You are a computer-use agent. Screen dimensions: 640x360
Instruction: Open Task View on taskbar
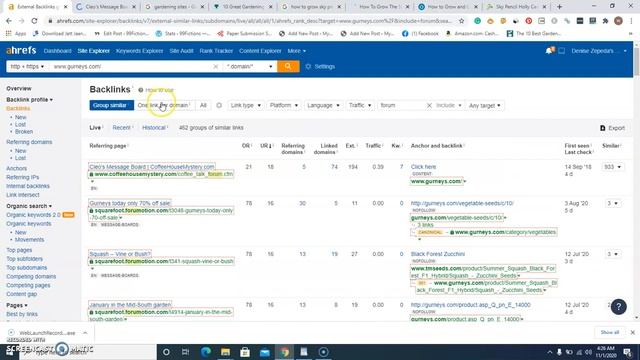[x=185, y=352]
